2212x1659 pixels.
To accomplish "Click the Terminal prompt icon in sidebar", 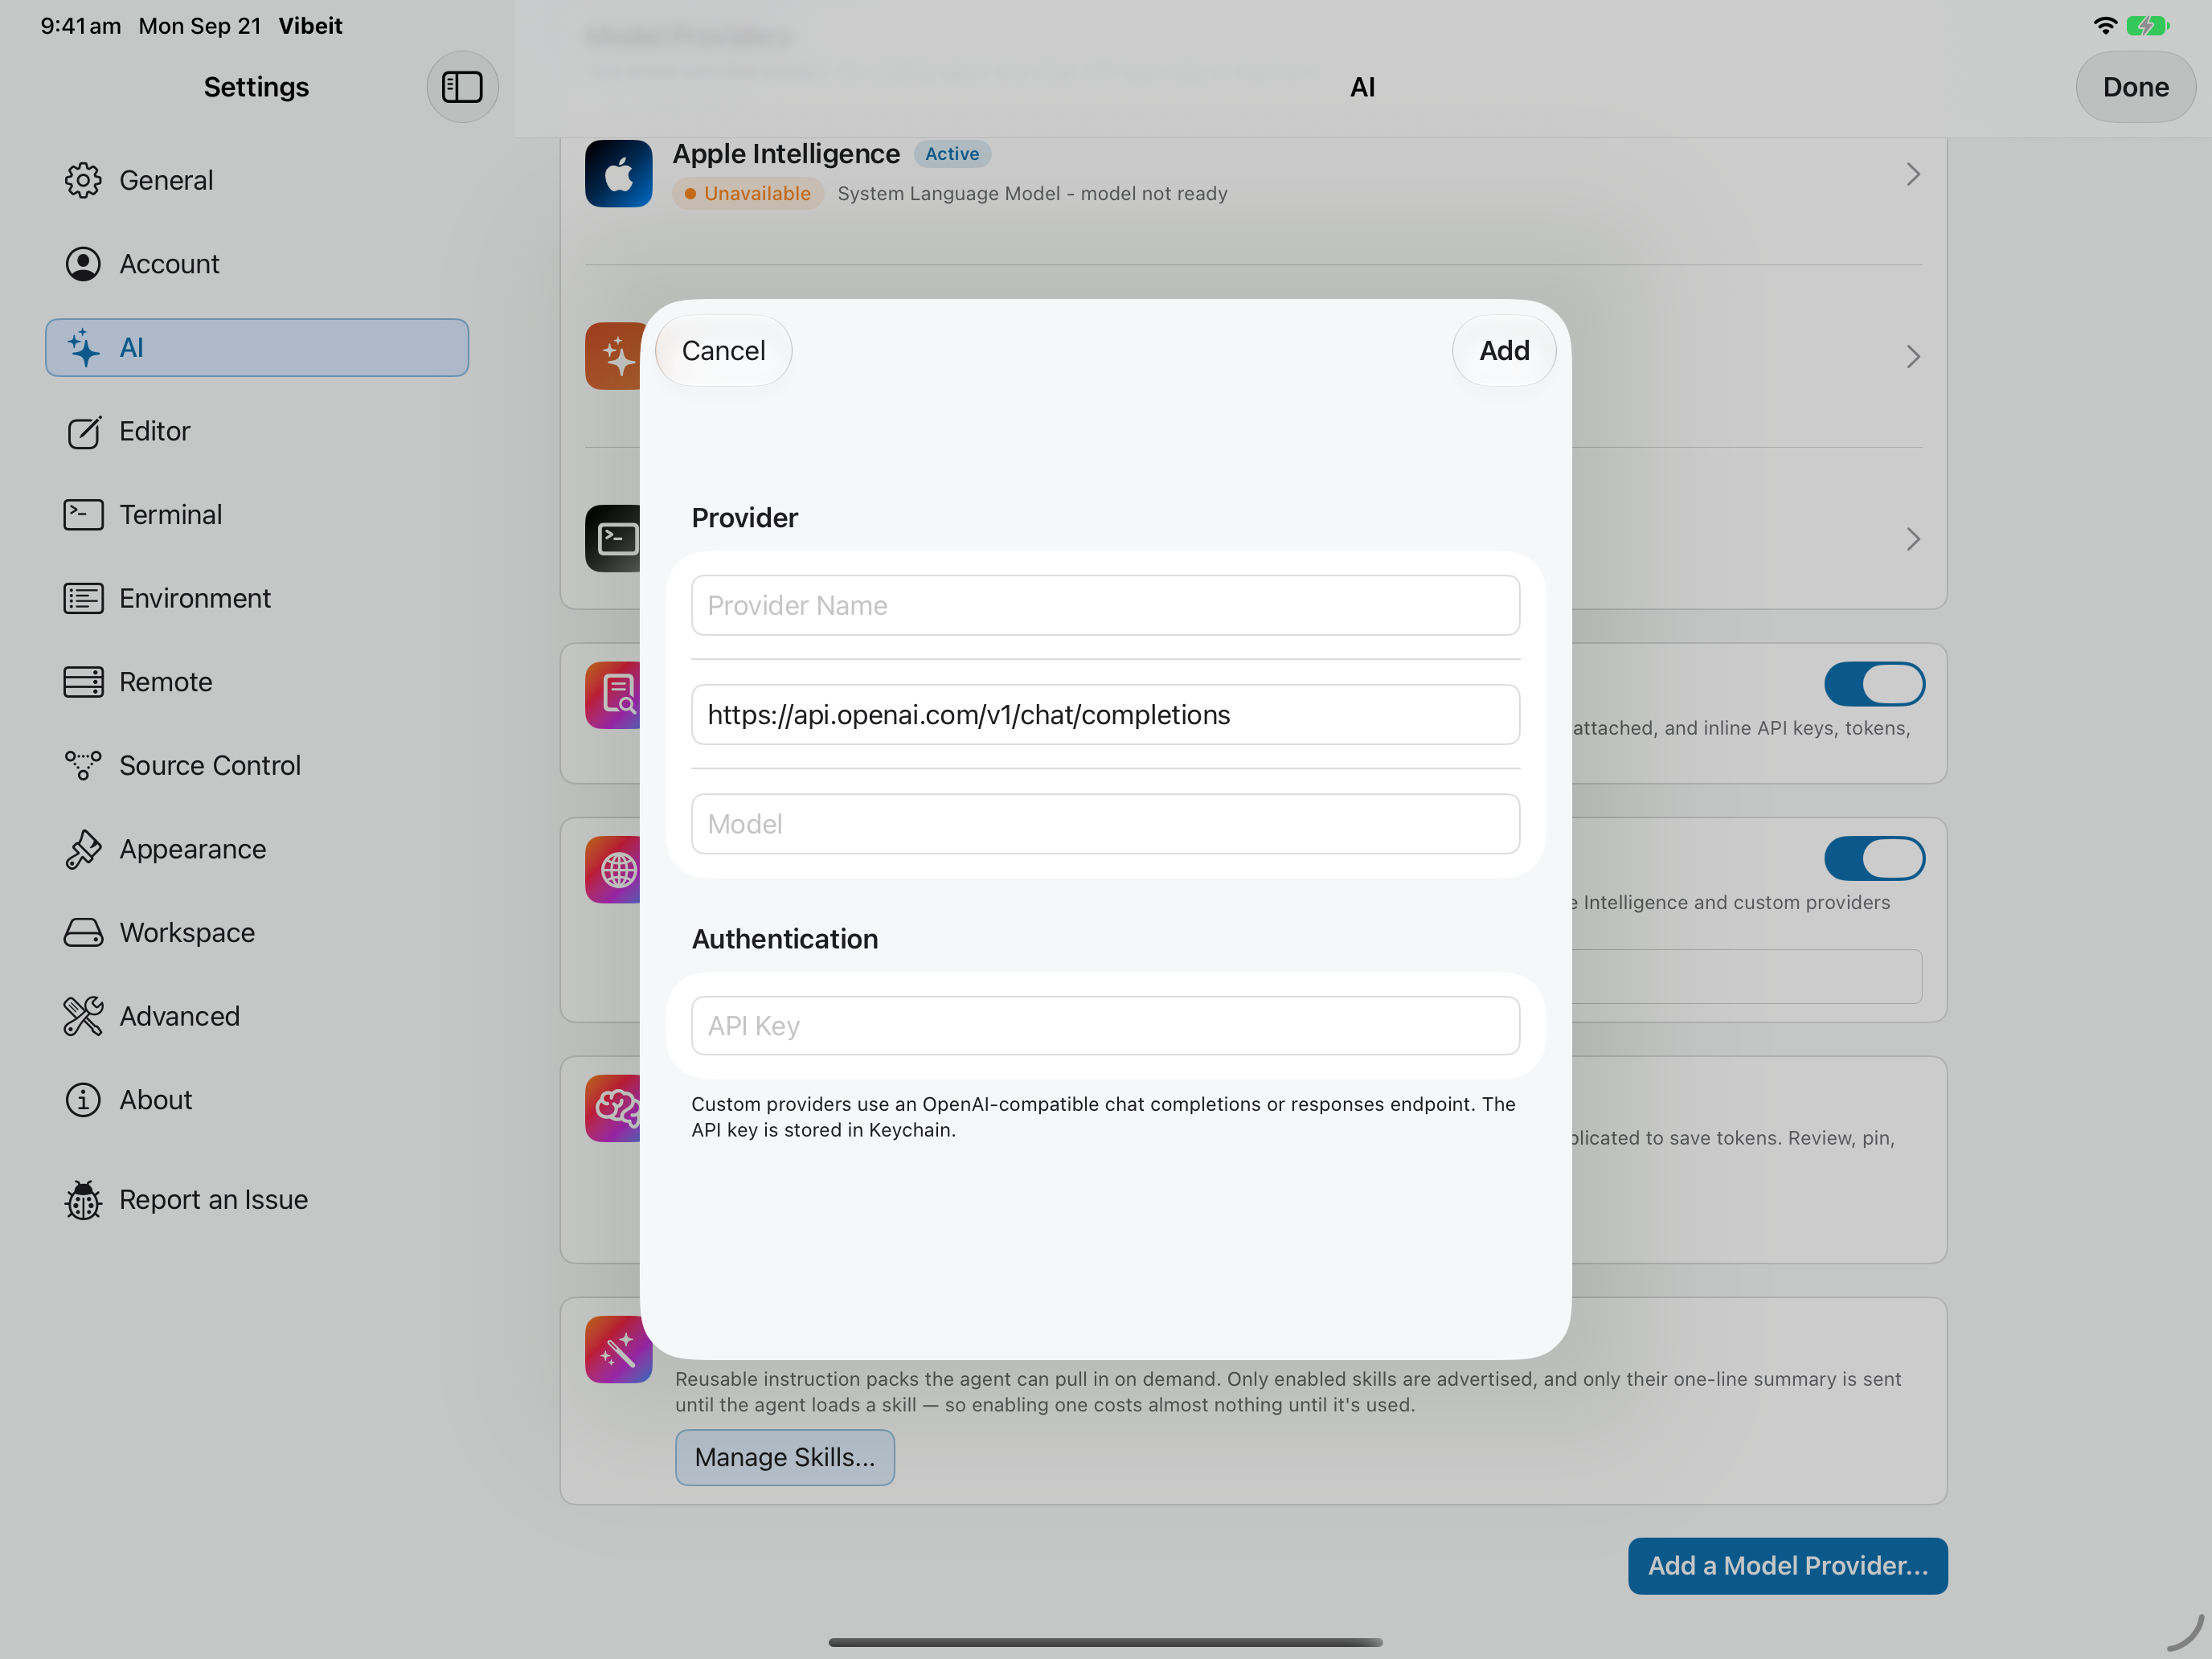I will [x=83, y=515].
